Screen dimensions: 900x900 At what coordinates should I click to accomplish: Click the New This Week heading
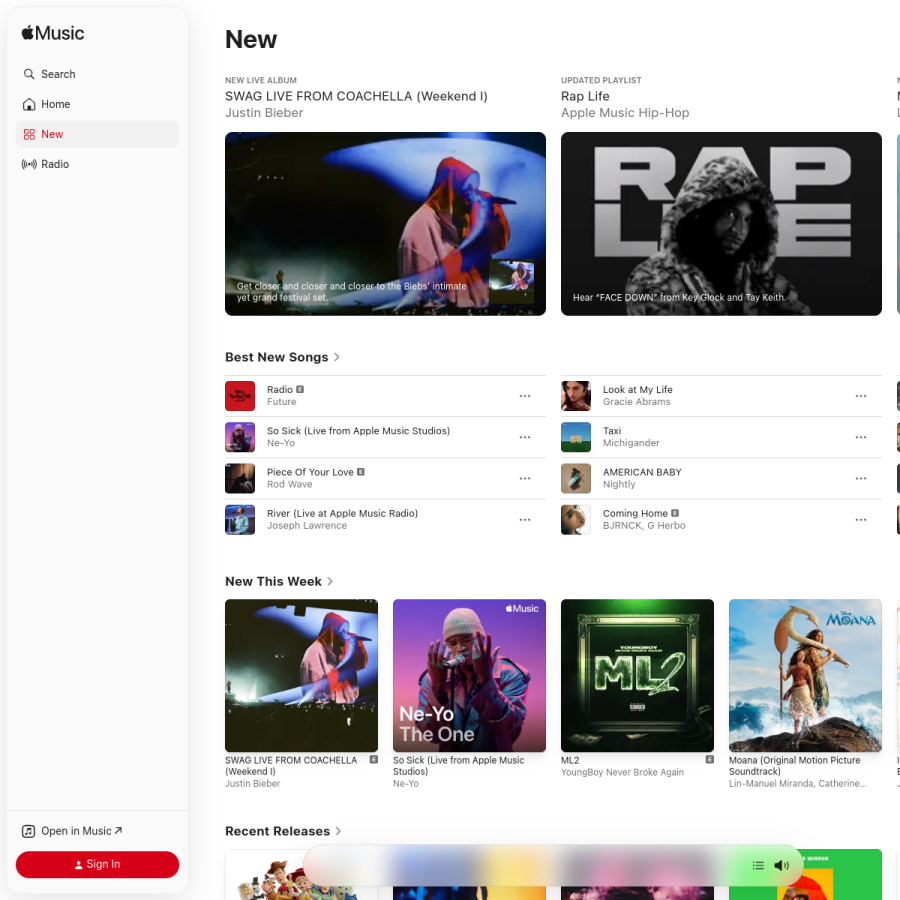click(x=273, y=581)
